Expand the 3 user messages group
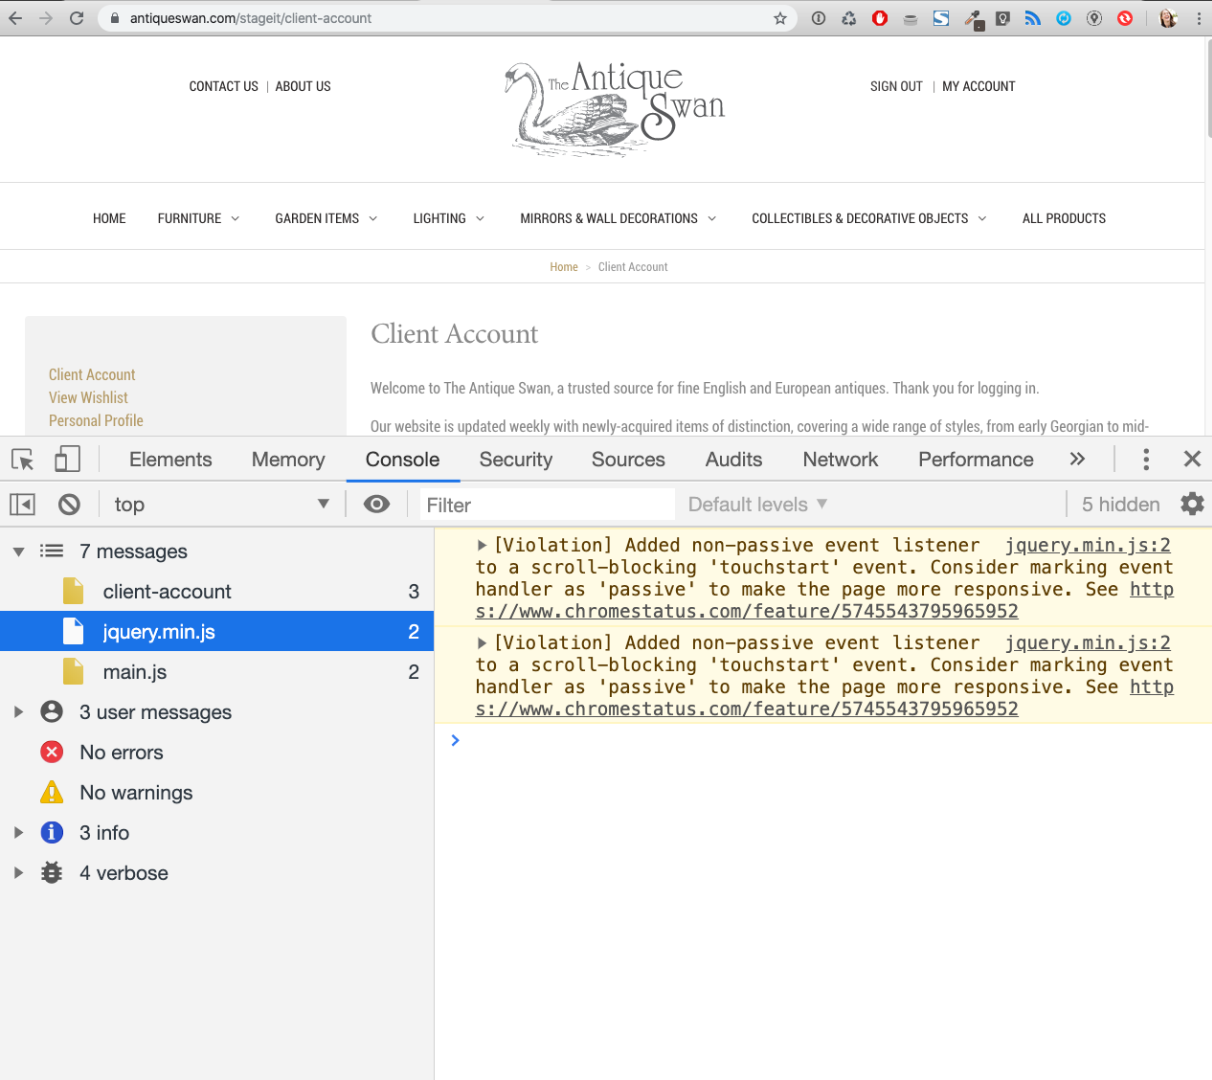 point(18,712)
